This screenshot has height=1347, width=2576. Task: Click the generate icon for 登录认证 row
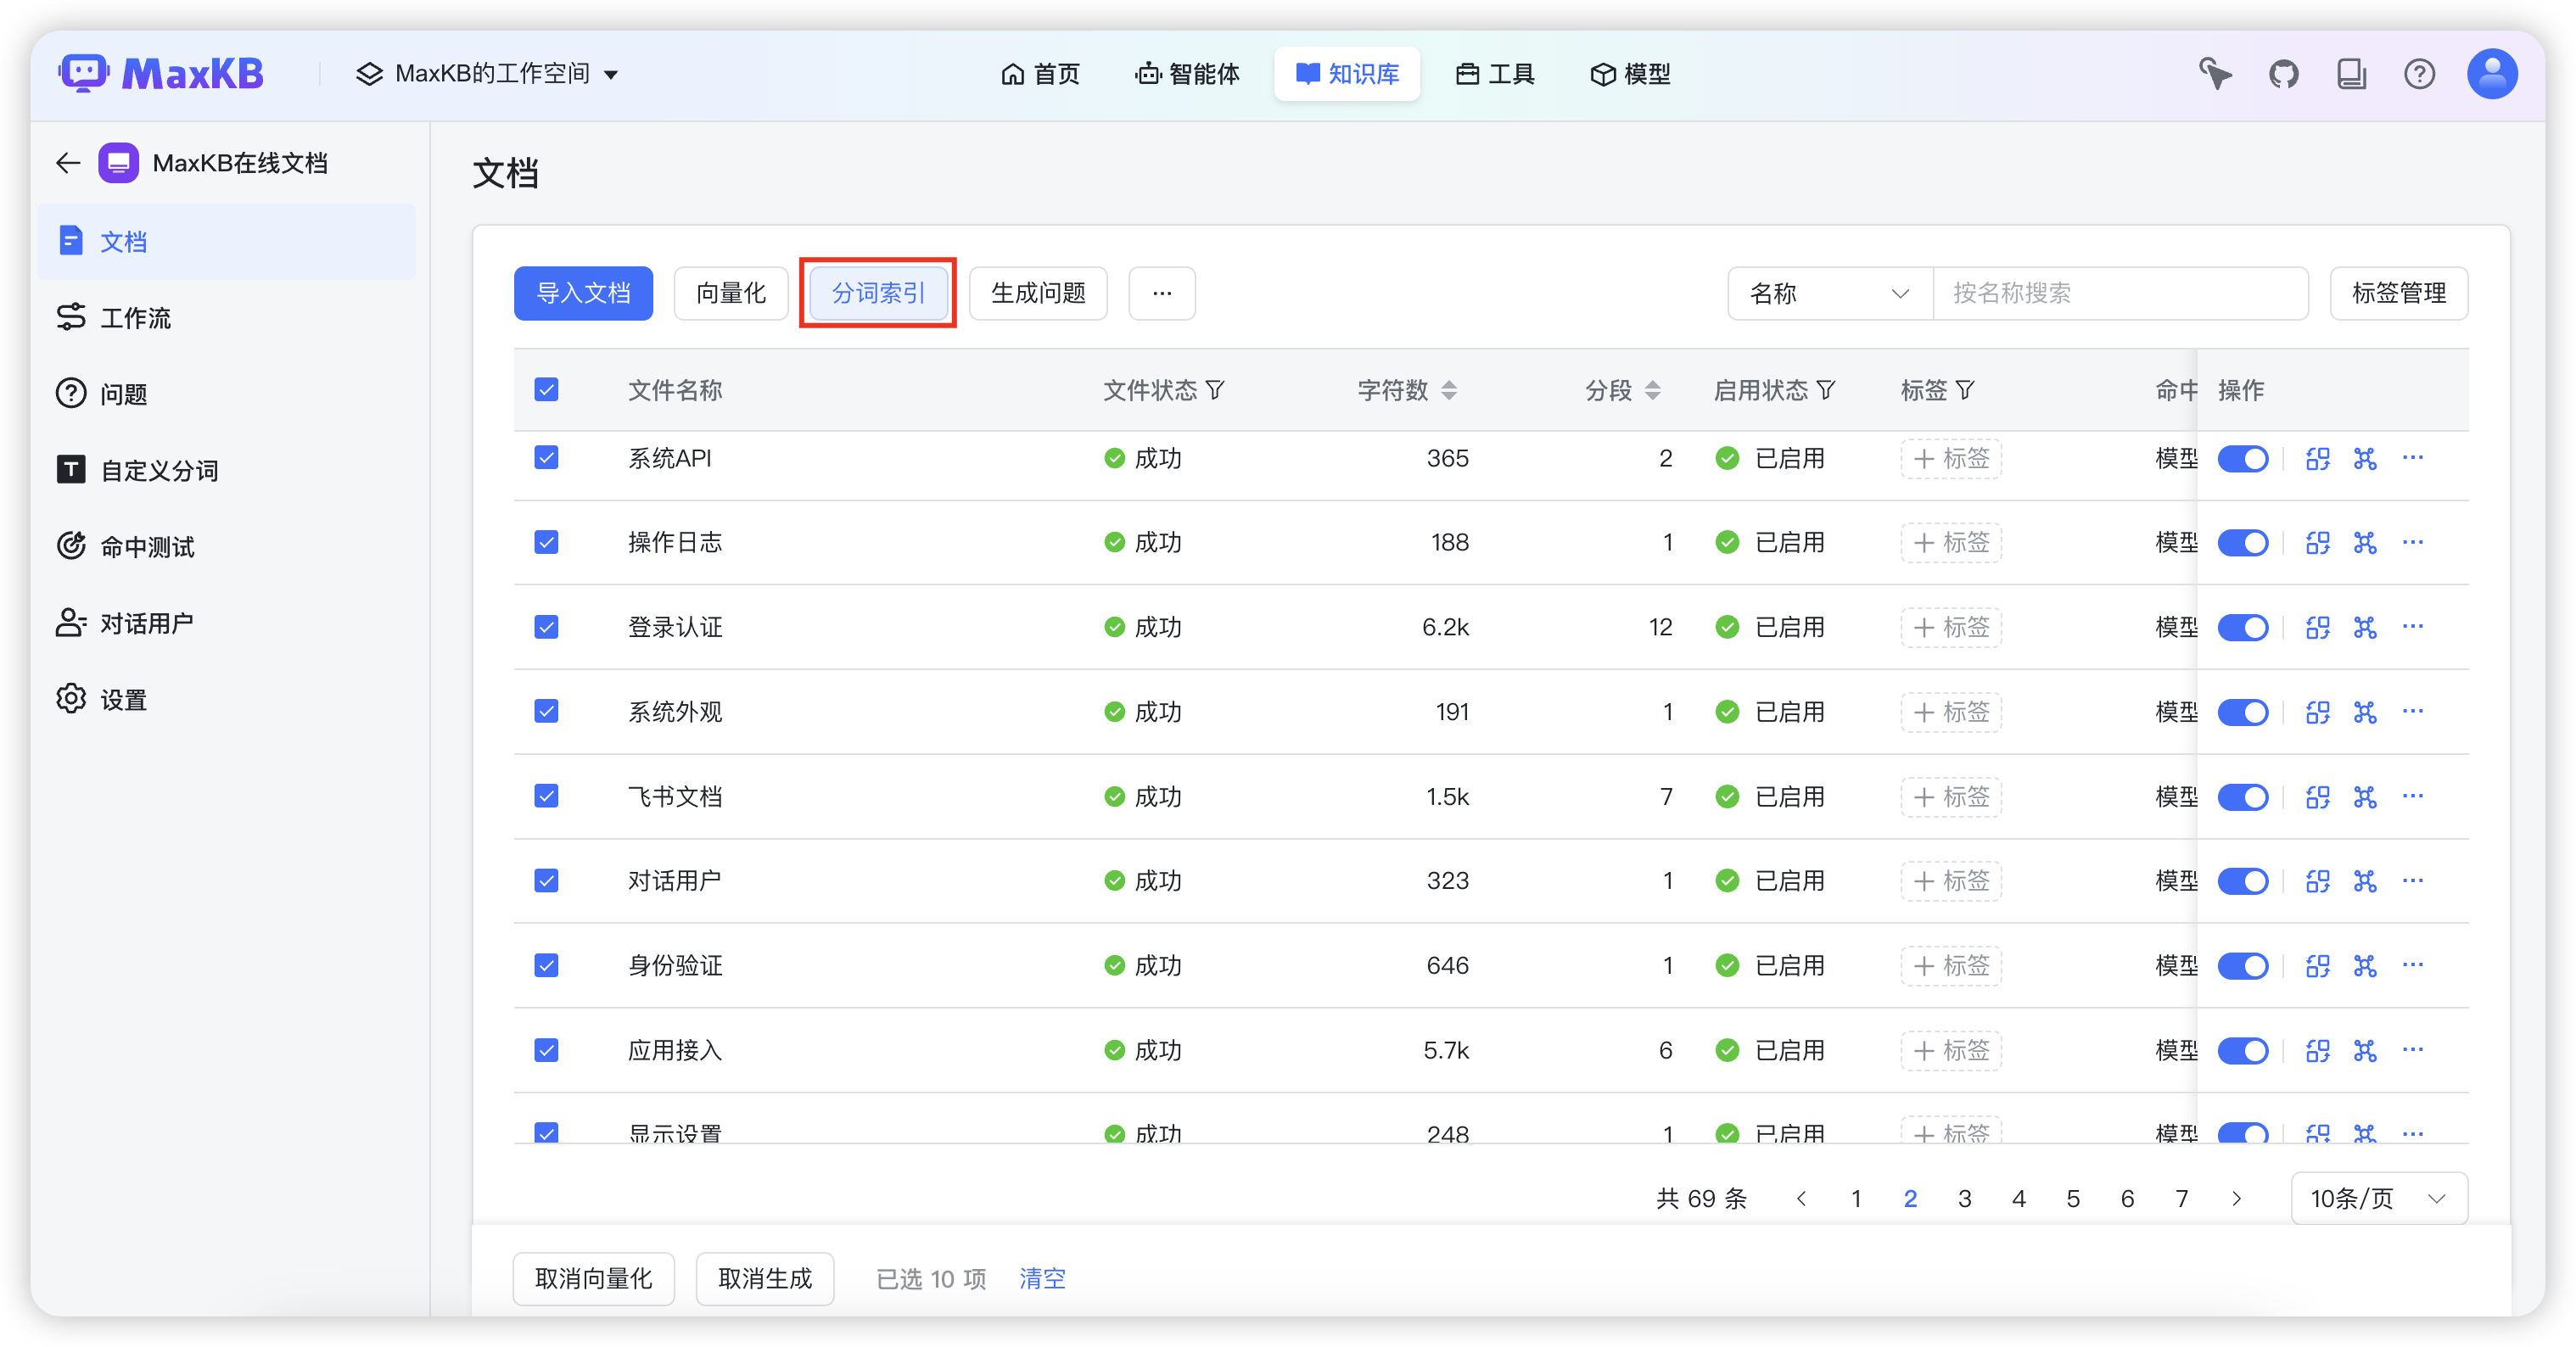pyautogui.click(x=2365, y=628)
